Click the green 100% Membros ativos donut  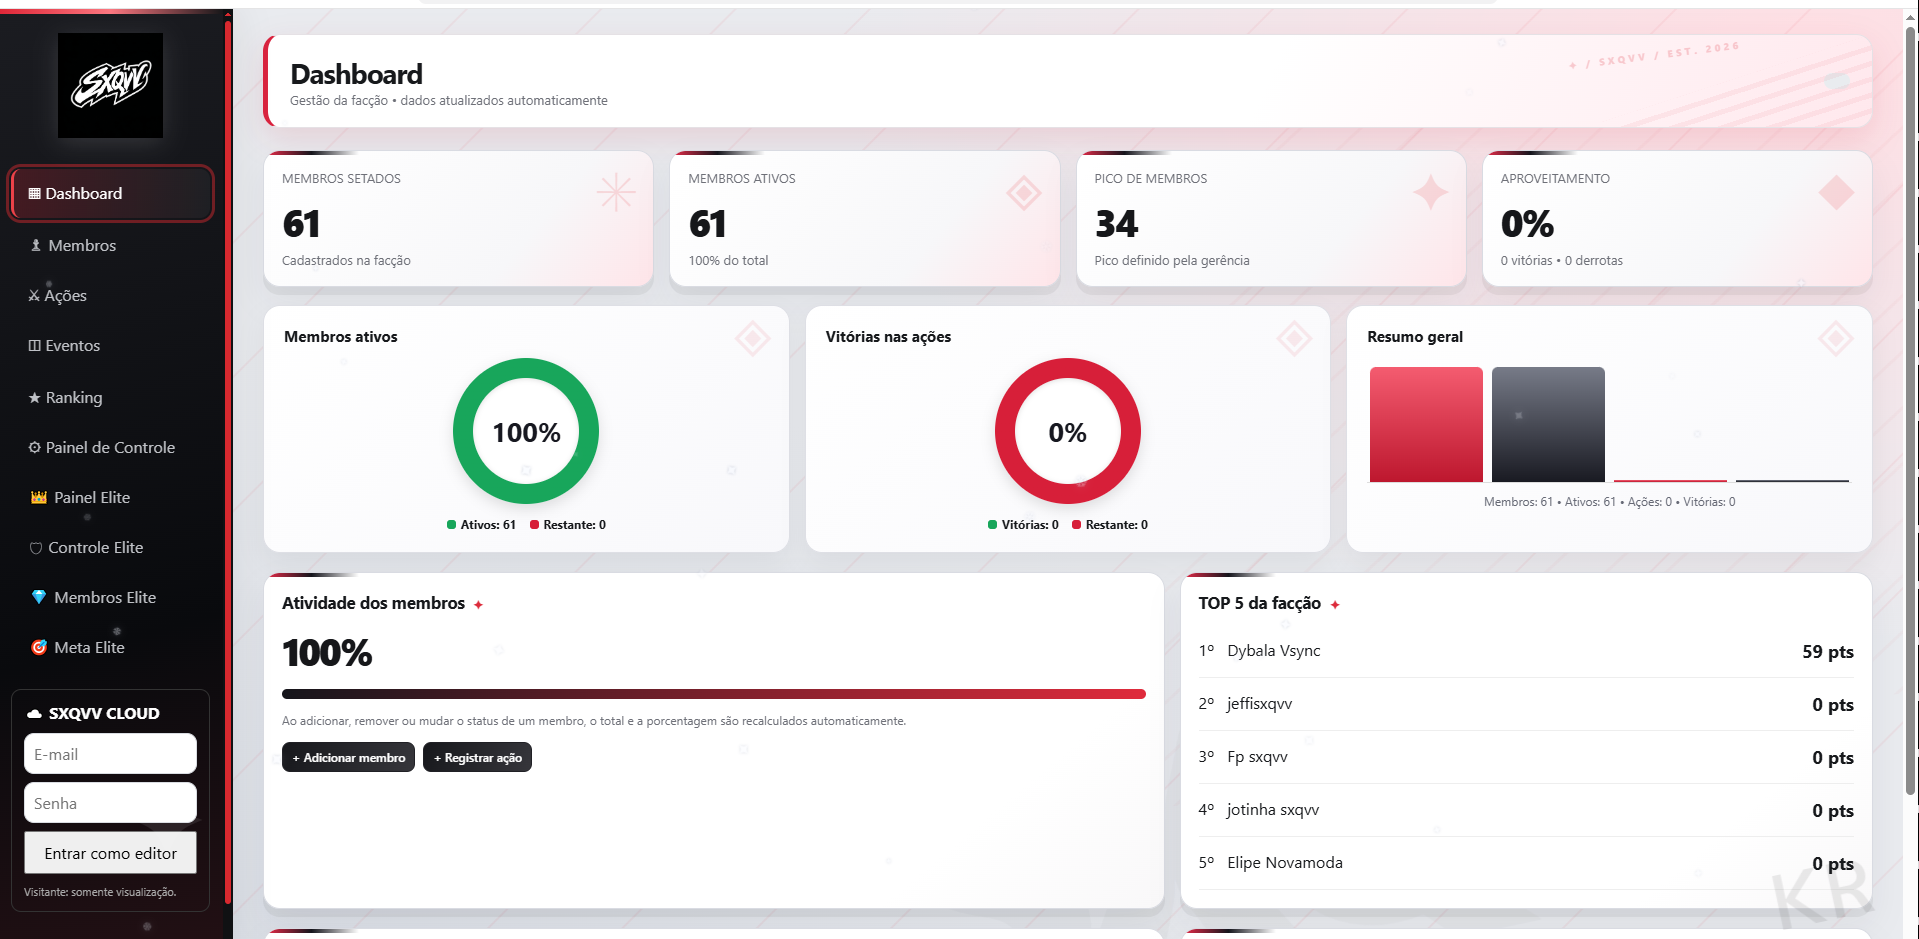526,431
